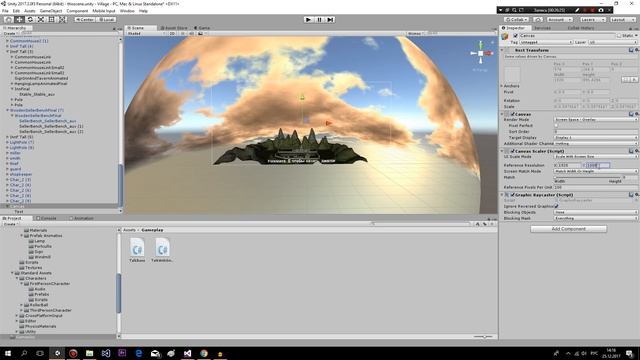Select the first C# script asset
Image resolution: width=640 pixels, height=360 pixels.
click(137, 250)
